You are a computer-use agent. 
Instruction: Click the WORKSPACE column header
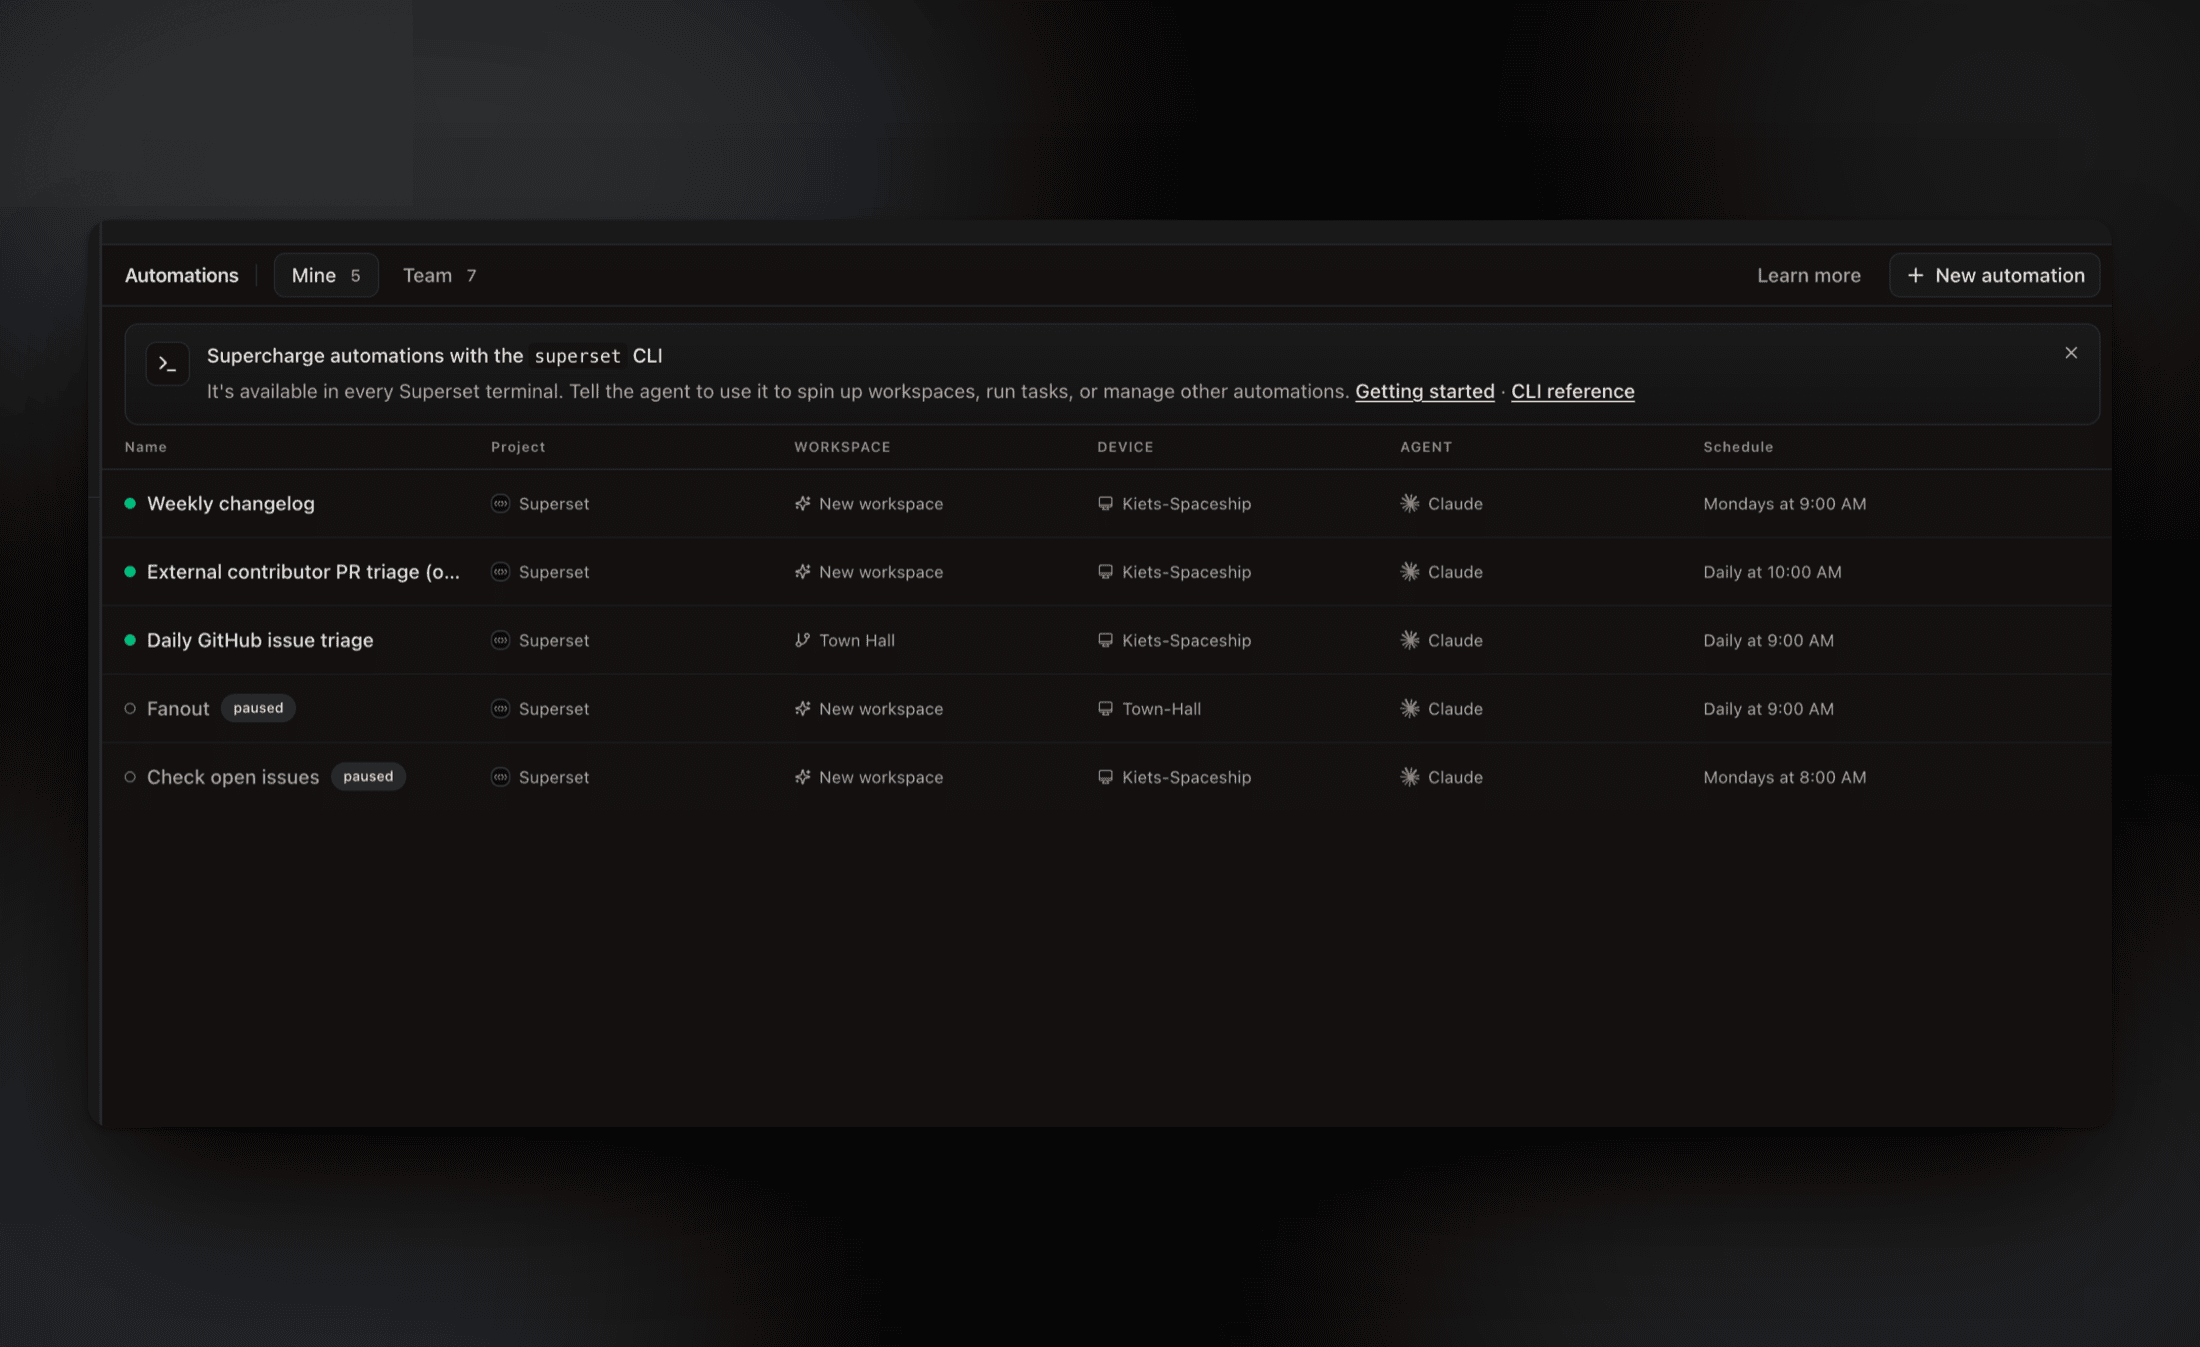pos(842,447)
